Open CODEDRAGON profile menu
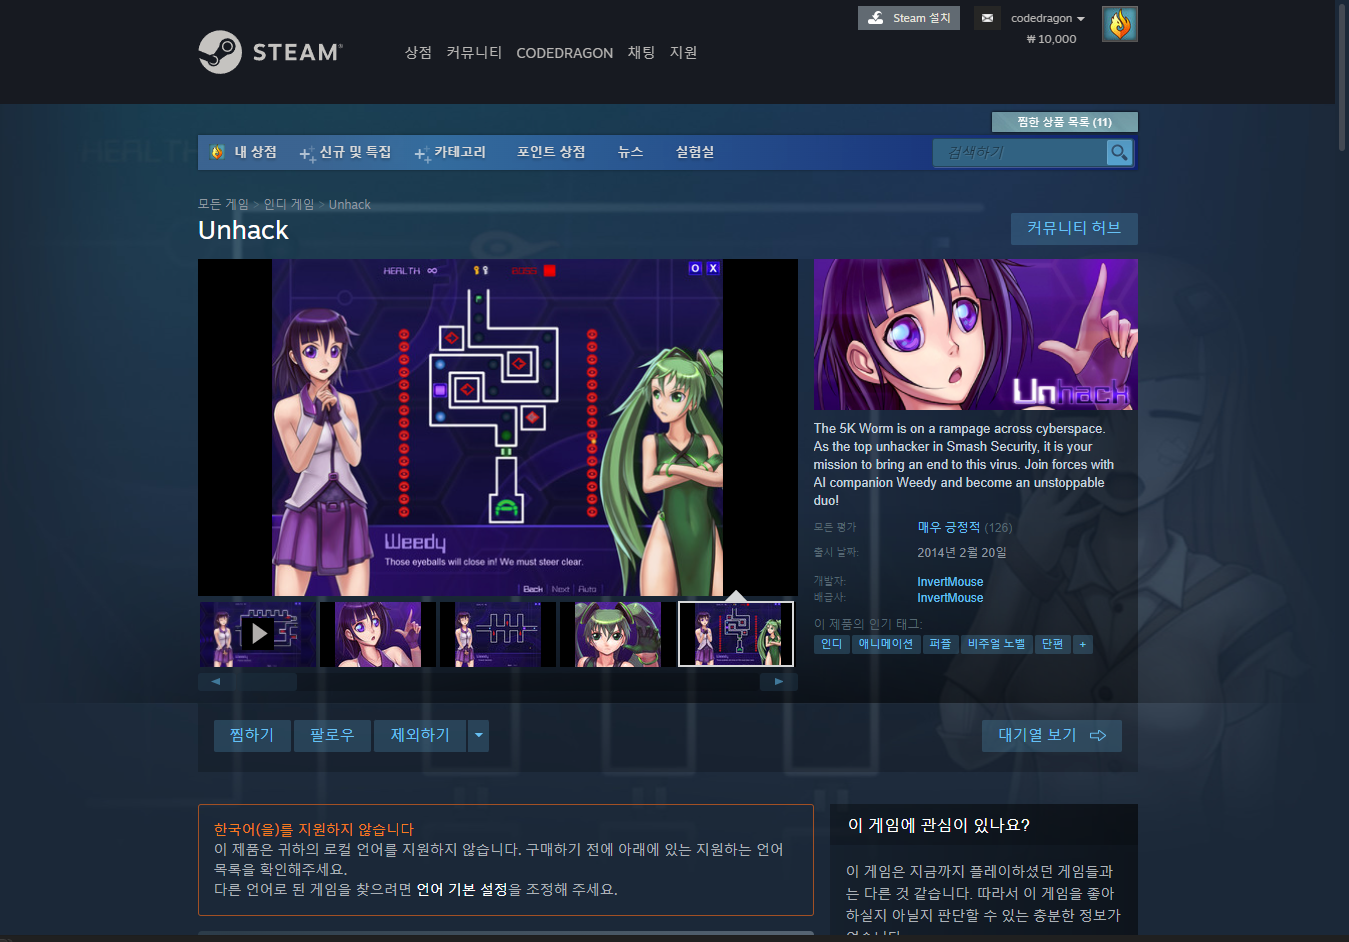Image resolution: width=1349 pixels, height=942 pixels. 564,53
